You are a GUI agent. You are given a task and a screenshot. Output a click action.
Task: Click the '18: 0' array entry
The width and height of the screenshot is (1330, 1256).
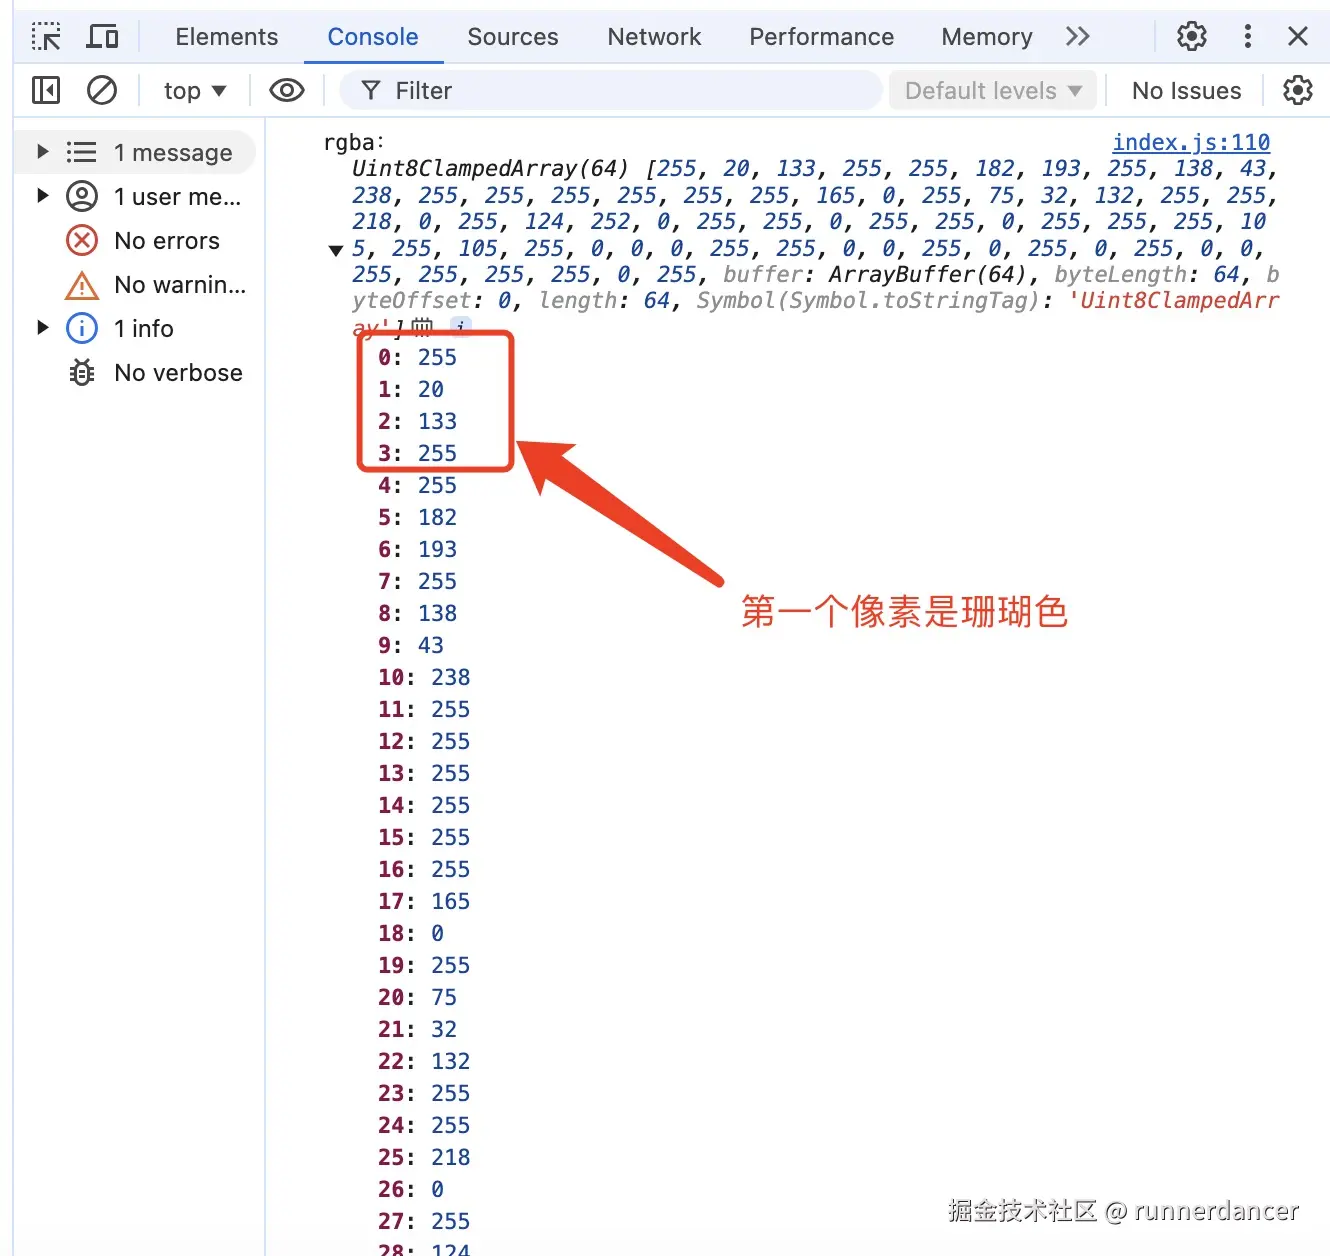[411, 933]
